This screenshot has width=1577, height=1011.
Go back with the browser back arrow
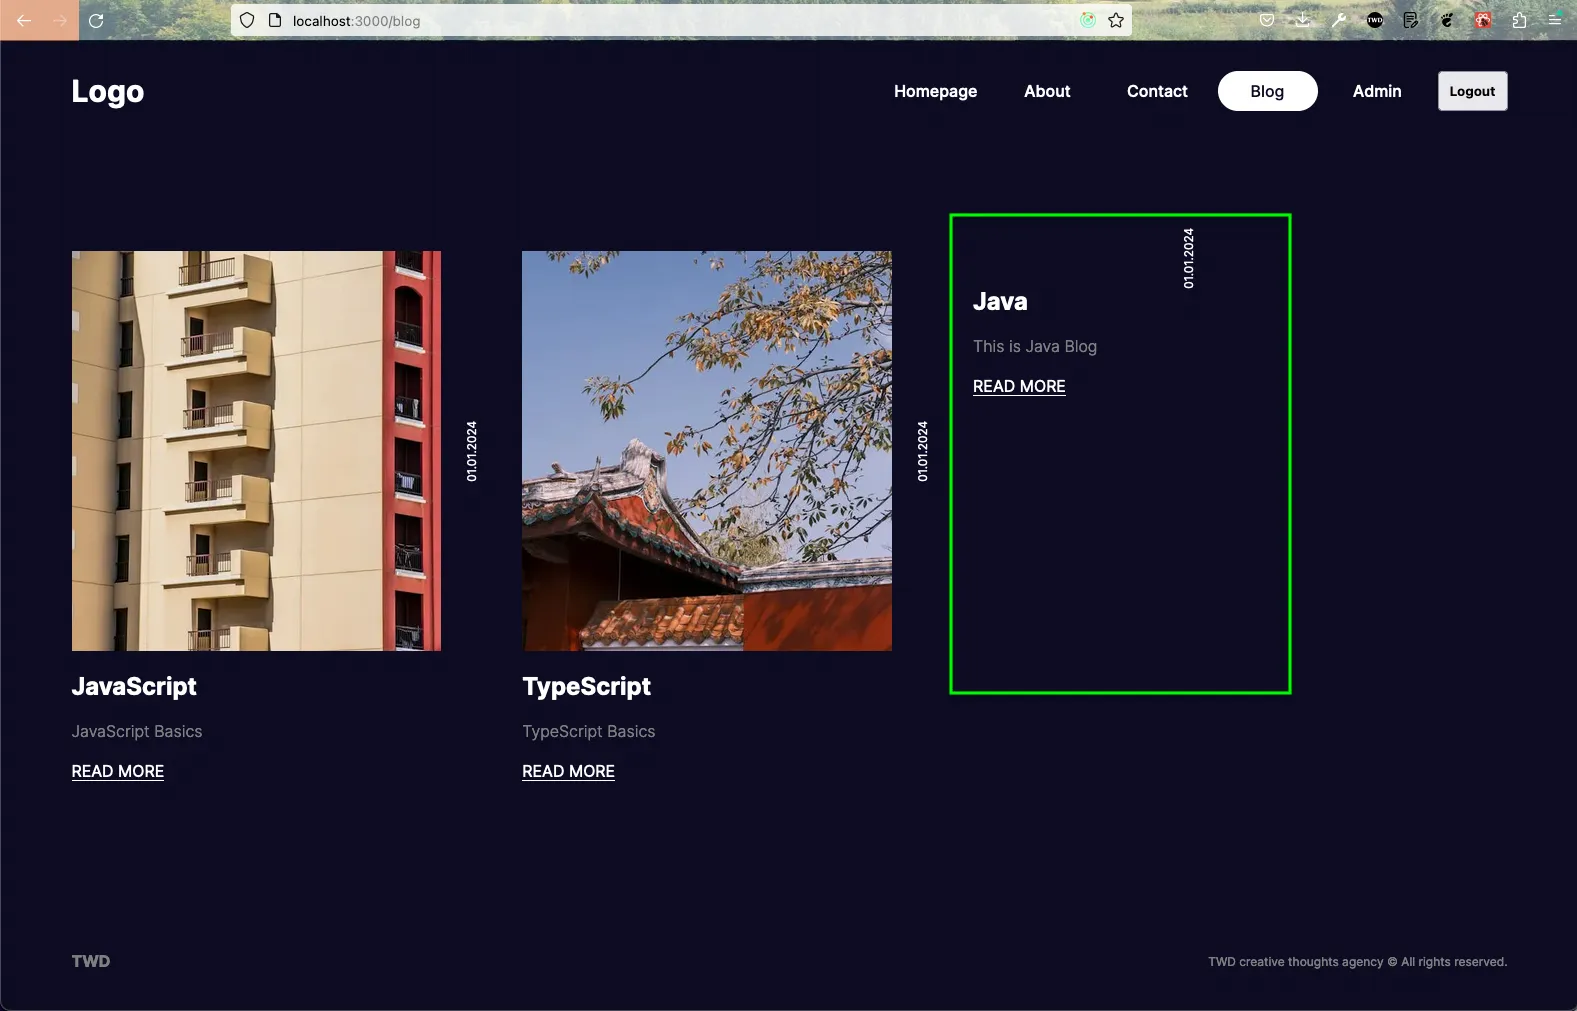tap(24, 20)
